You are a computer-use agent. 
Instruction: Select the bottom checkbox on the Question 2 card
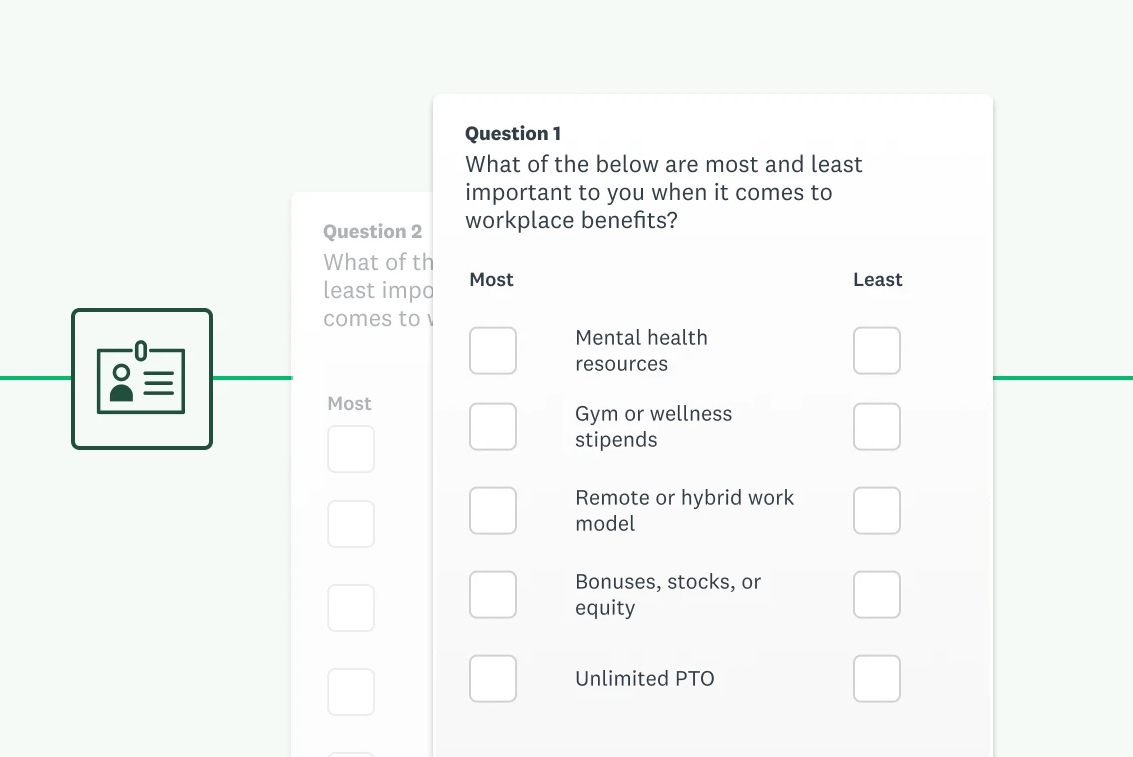(x=351, y=691)
